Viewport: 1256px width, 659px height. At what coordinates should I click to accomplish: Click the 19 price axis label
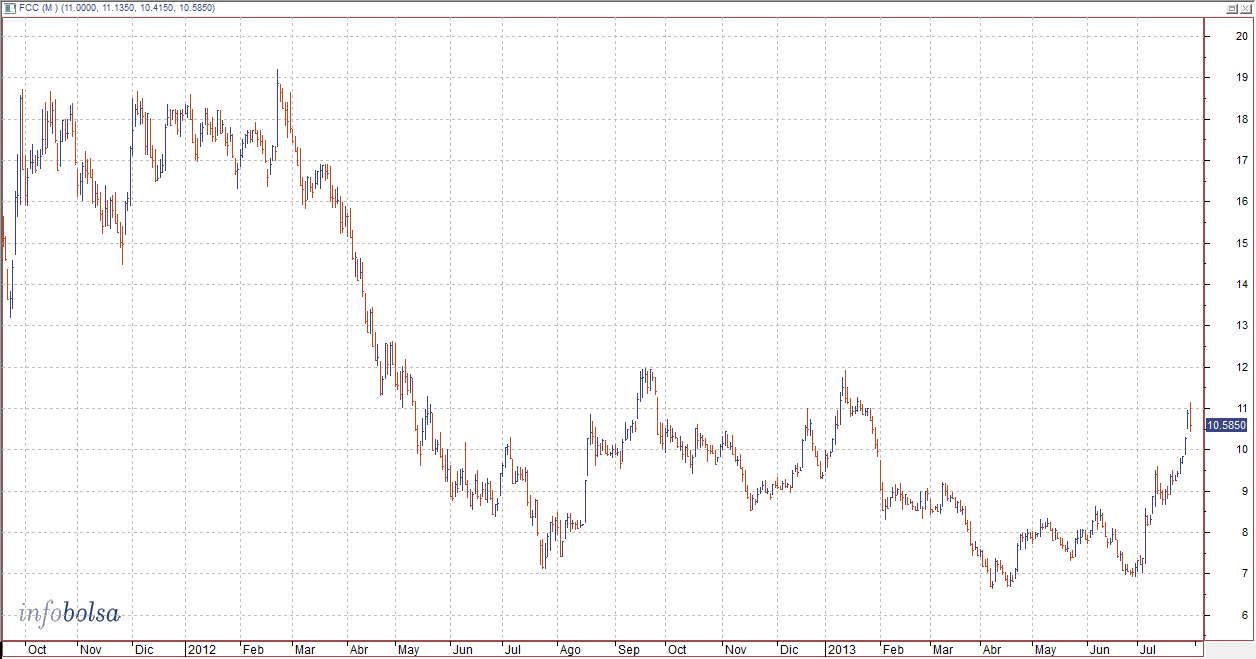pyautogui.click(x=1241, y=77)
